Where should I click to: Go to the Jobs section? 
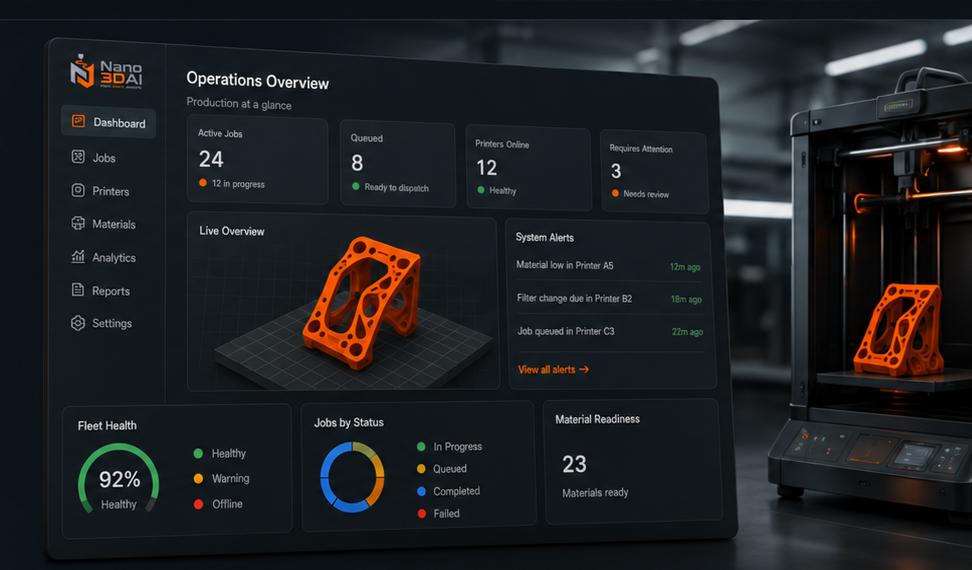[104, 158]
